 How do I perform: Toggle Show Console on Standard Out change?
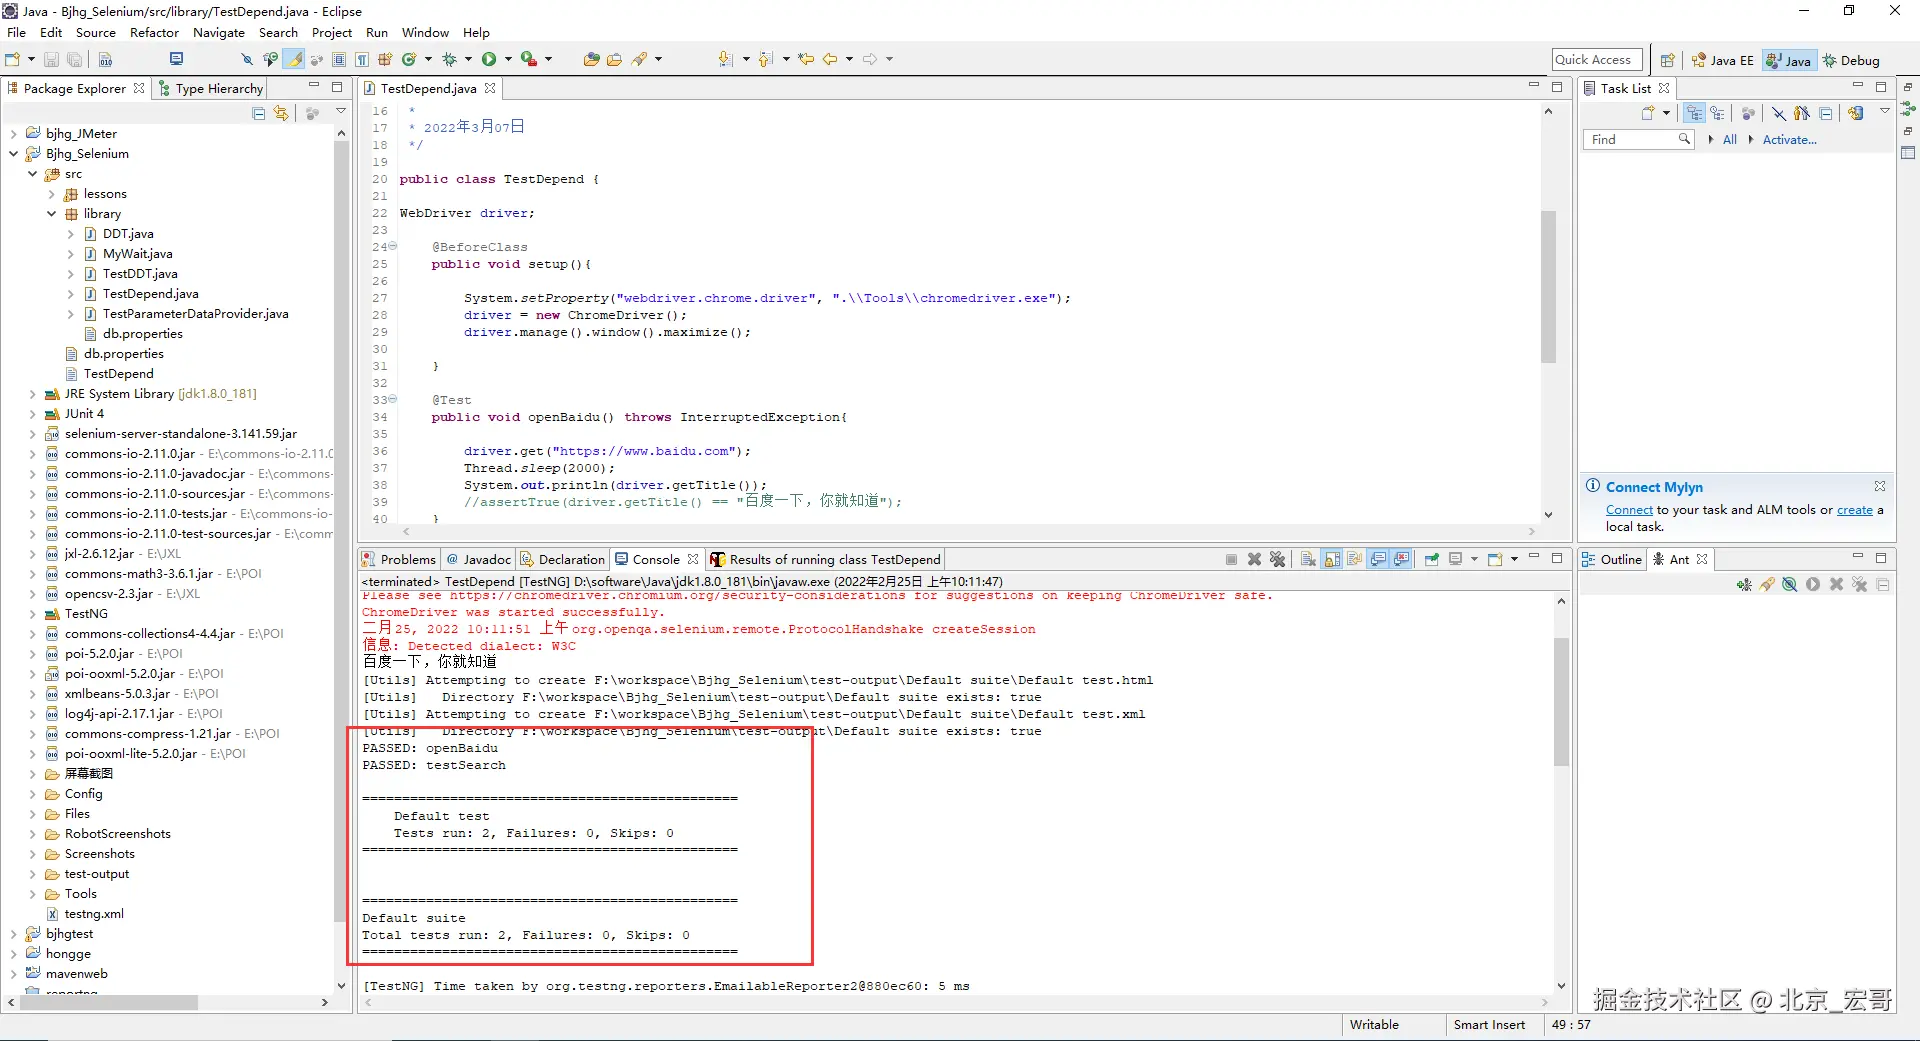click(x=1378, y=559)
